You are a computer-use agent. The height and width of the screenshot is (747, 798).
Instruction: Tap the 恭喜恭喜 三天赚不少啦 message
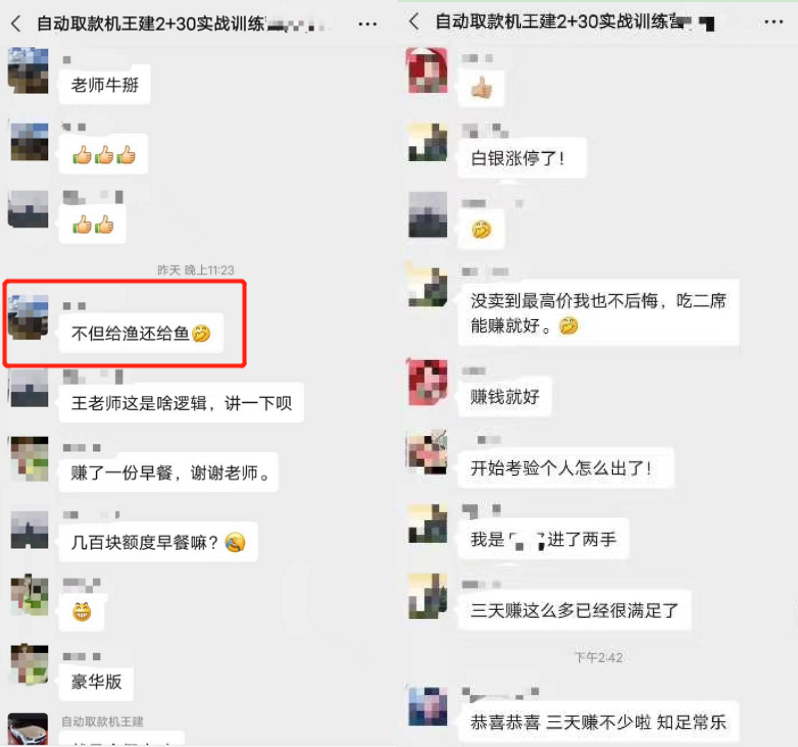pos(598,722)
